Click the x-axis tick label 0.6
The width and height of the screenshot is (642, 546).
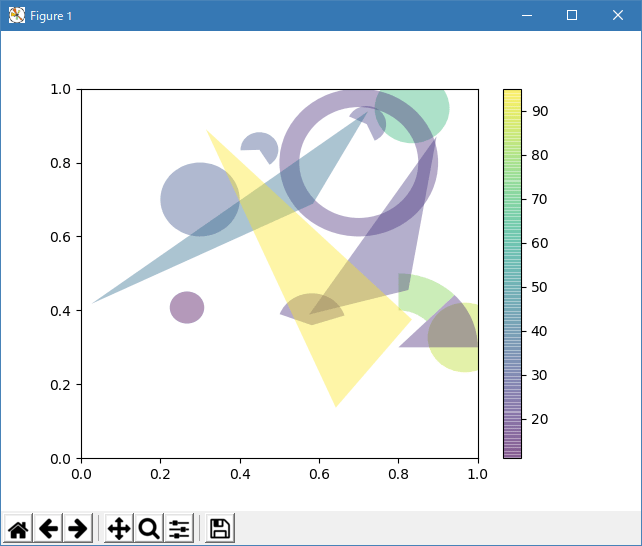[319, 474]
